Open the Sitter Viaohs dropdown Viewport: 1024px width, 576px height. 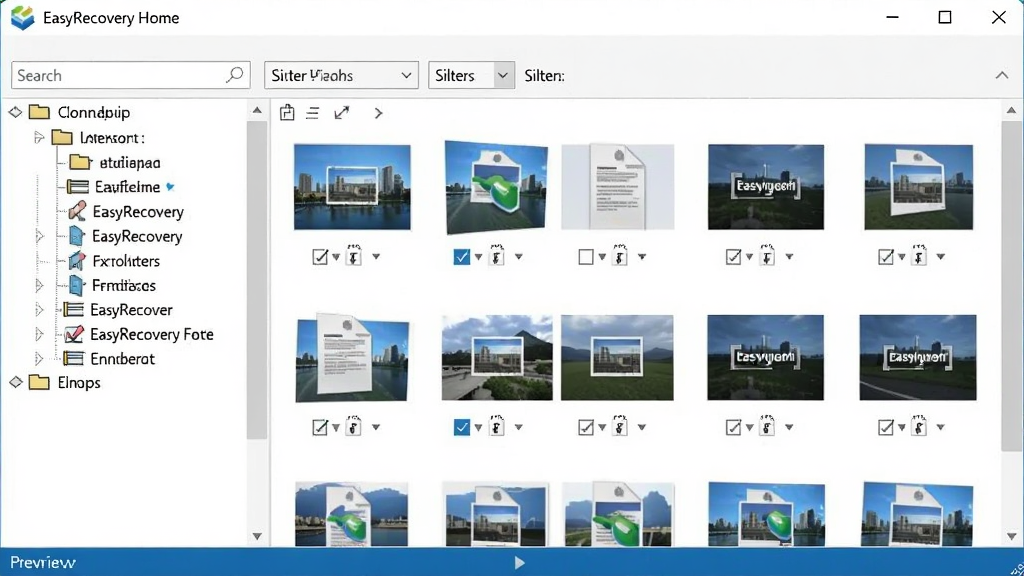coord(341,75)
